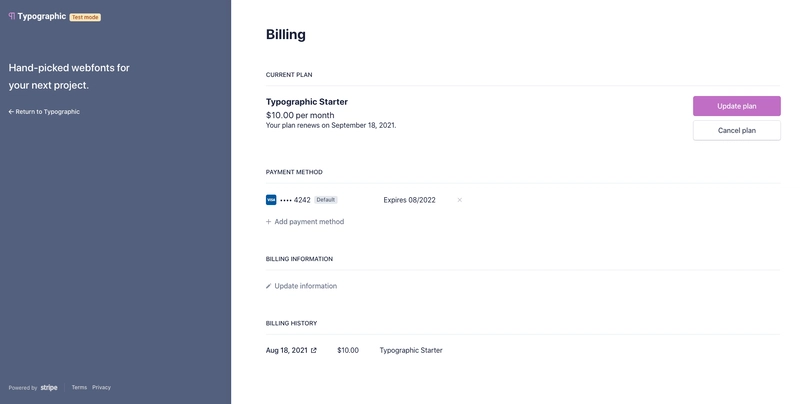Image resolution: width=800 pixels, height=404 pixels.
Task: Click the Update information link
Action: click(x=301, y=286)
